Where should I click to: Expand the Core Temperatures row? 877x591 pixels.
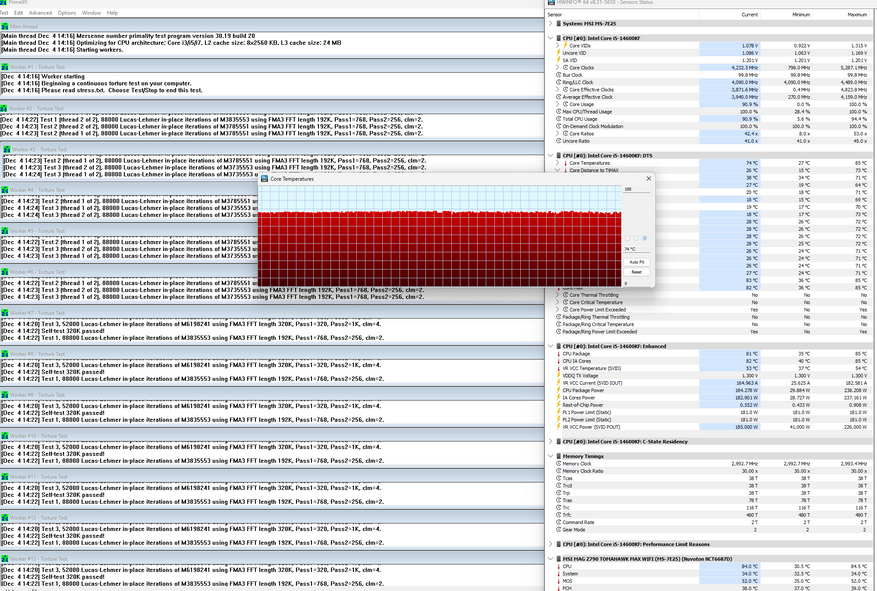(558, 163)
